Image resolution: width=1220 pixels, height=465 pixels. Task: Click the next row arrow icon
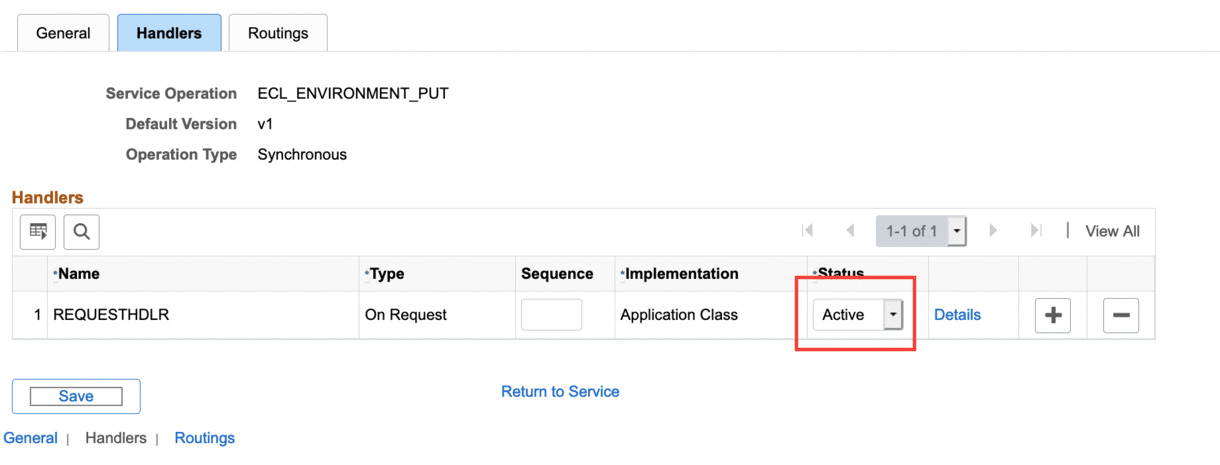(993, 231)
